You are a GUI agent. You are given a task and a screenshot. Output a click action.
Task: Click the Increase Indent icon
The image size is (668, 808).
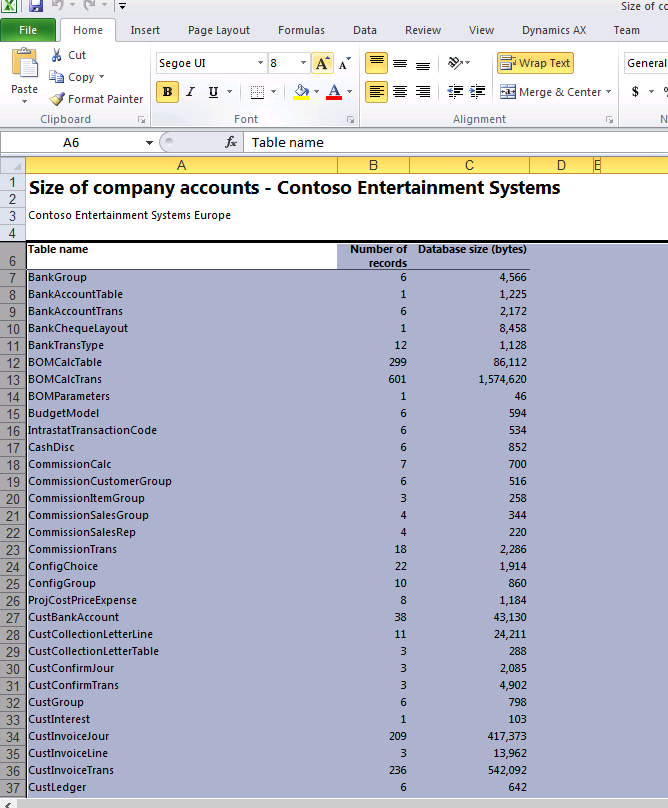coord(477,92)
